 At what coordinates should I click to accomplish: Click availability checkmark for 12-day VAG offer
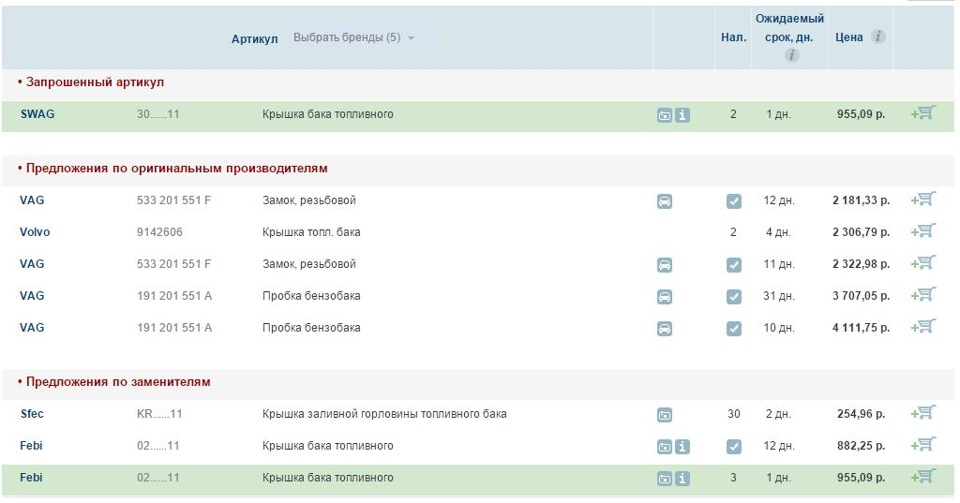(x=734, y=201)
